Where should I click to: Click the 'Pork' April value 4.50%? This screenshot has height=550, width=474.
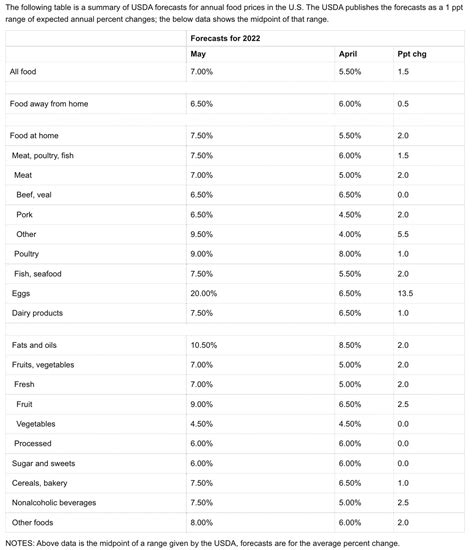(x=350, y=215)
